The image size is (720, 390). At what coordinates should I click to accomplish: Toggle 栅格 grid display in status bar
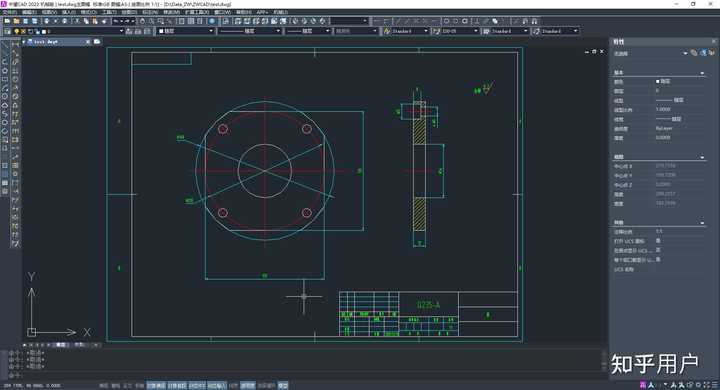click(115, 385)
